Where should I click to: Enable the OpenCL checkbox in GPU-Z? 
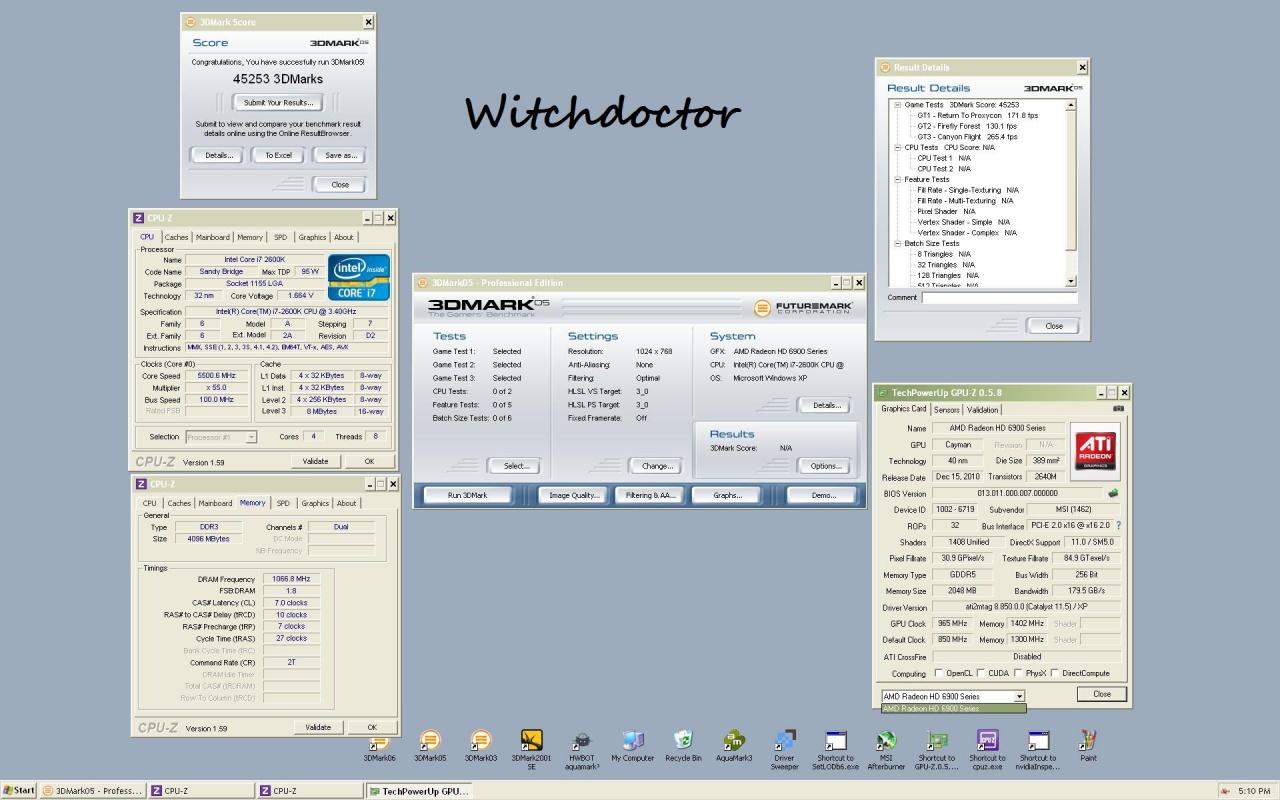click(x=939, y=673)
